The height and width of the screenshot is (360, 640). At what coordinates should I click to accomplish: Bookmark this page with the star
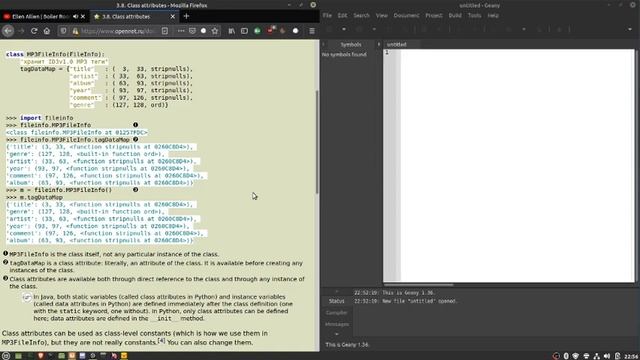pyautogui.click(x=215, y=31)
